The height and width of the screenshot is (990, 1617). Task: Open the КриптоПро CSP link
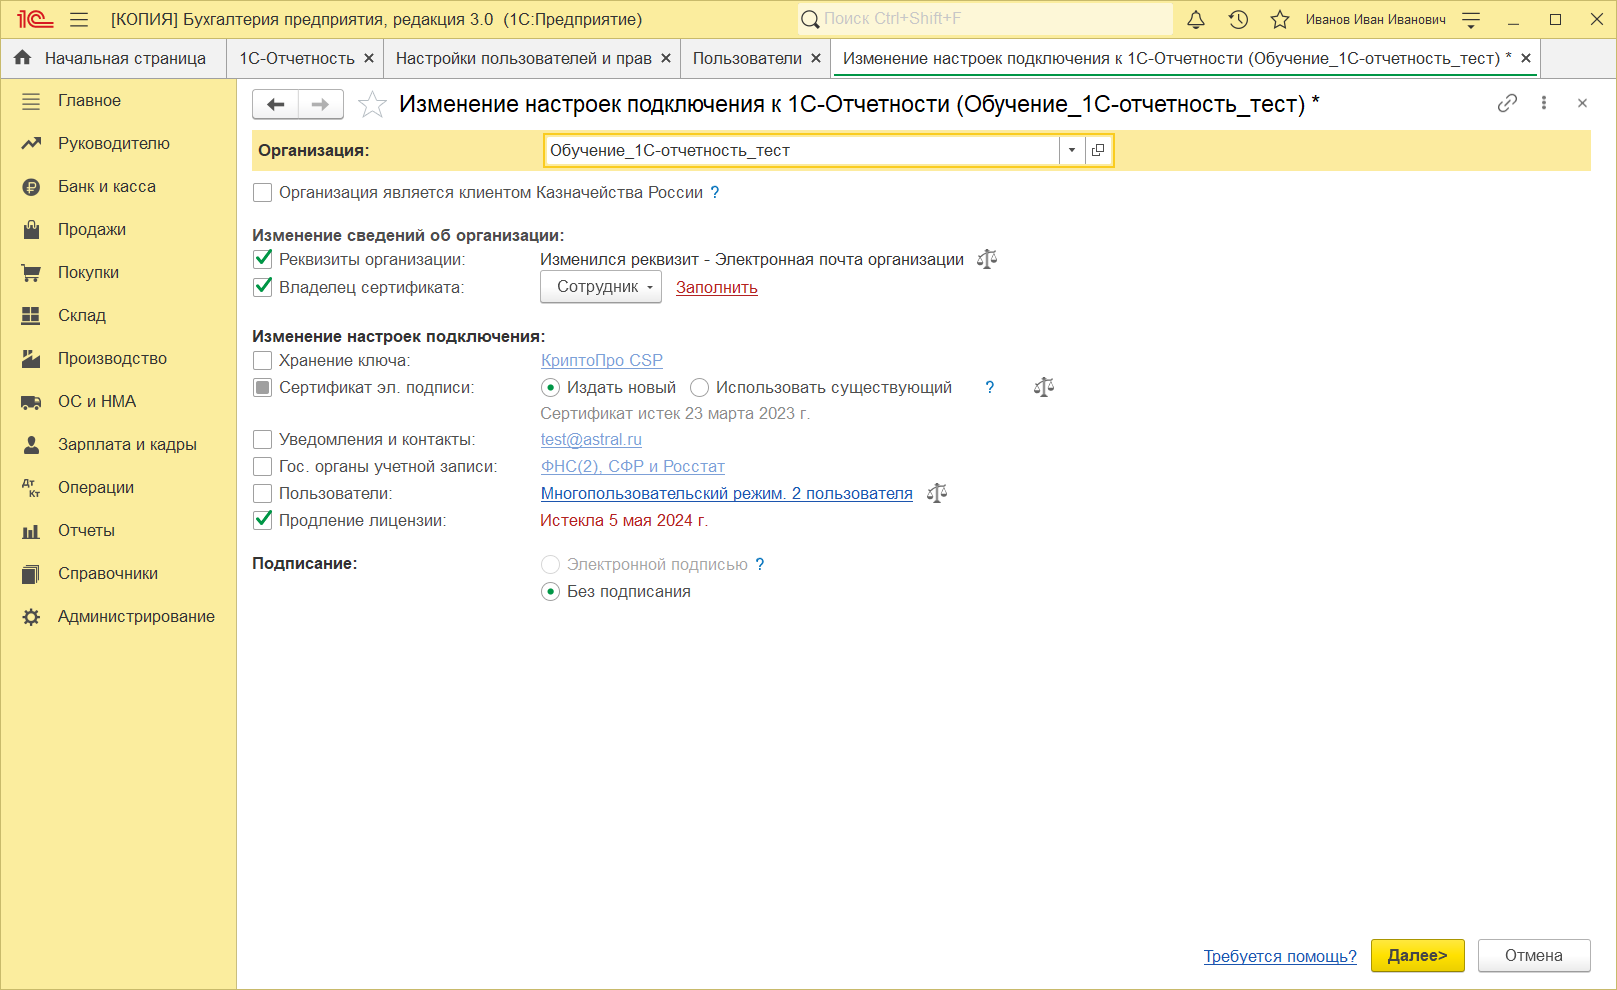pos(602,360)
